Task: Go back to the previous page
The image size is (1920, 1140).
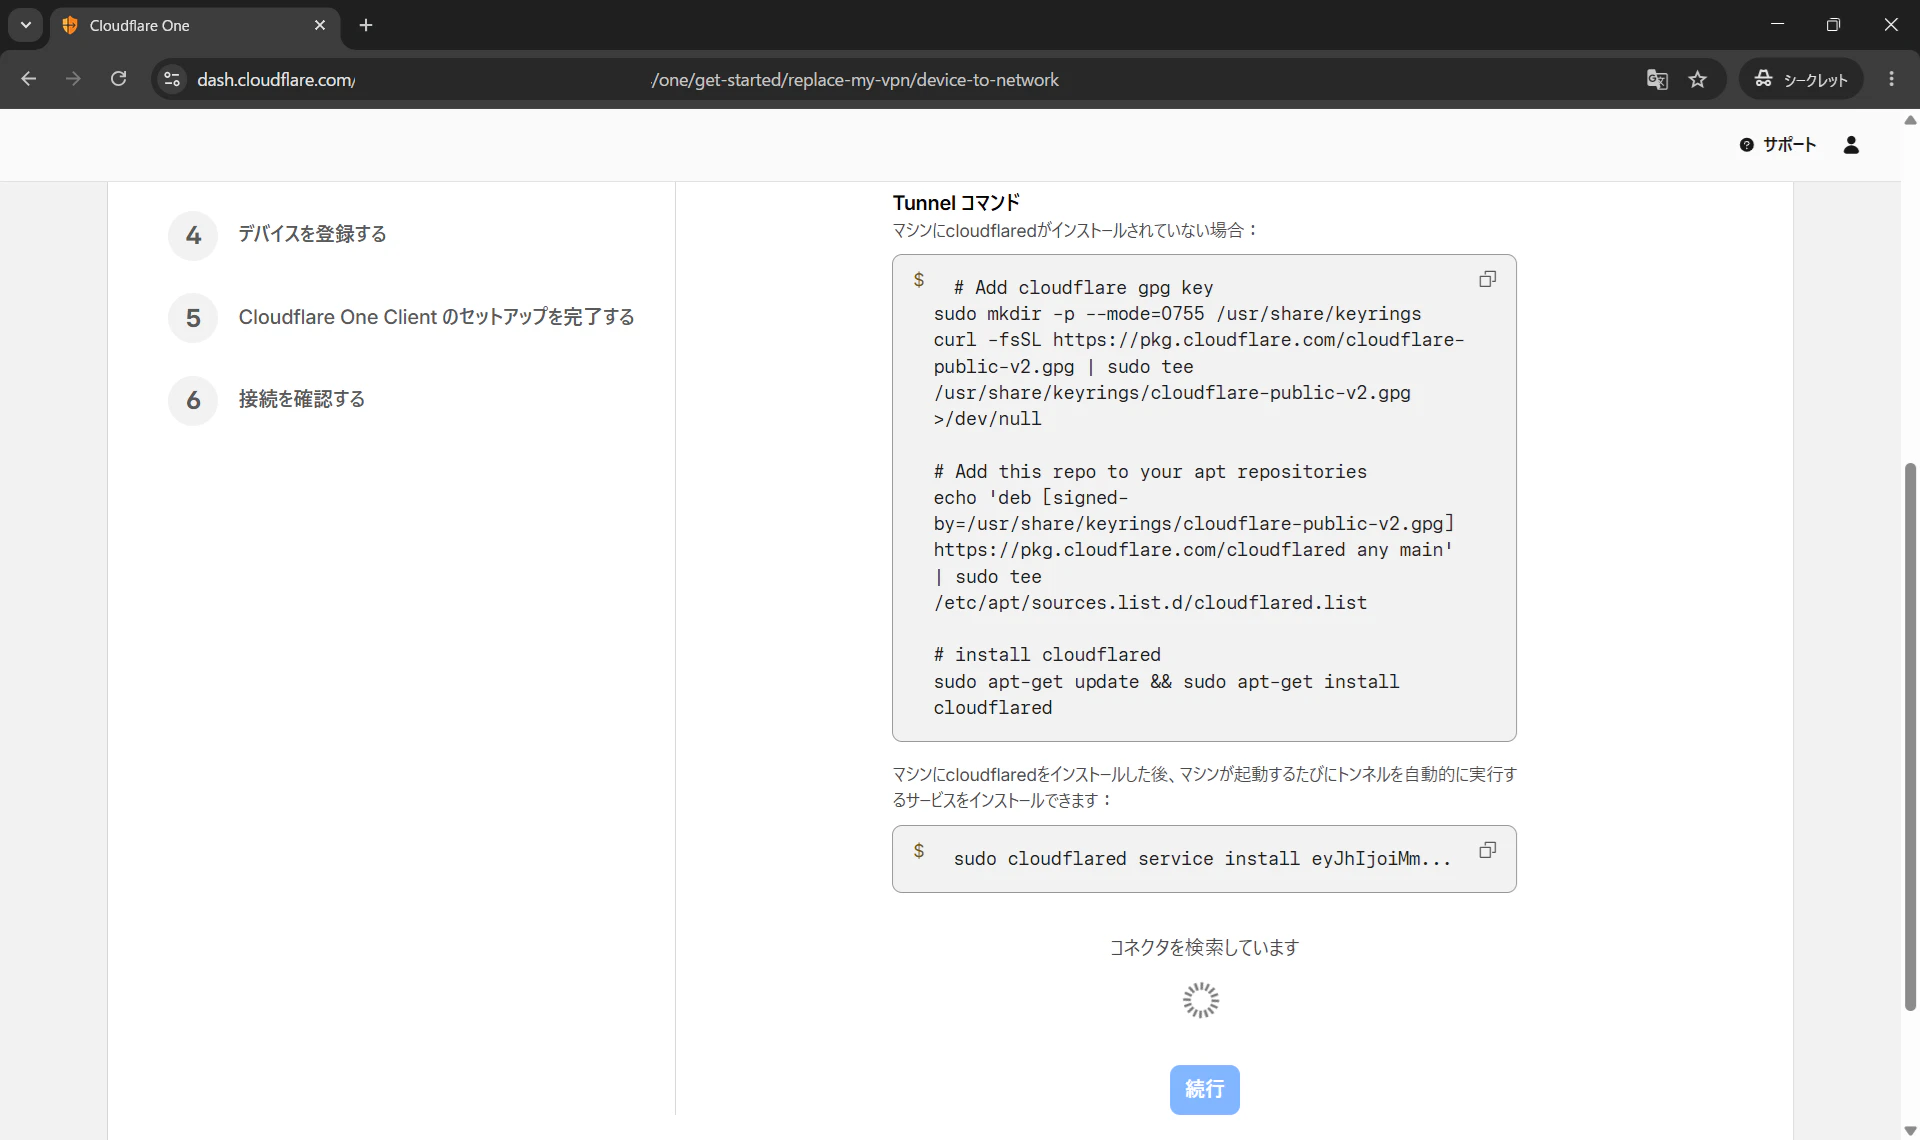Action: [28, 79]
